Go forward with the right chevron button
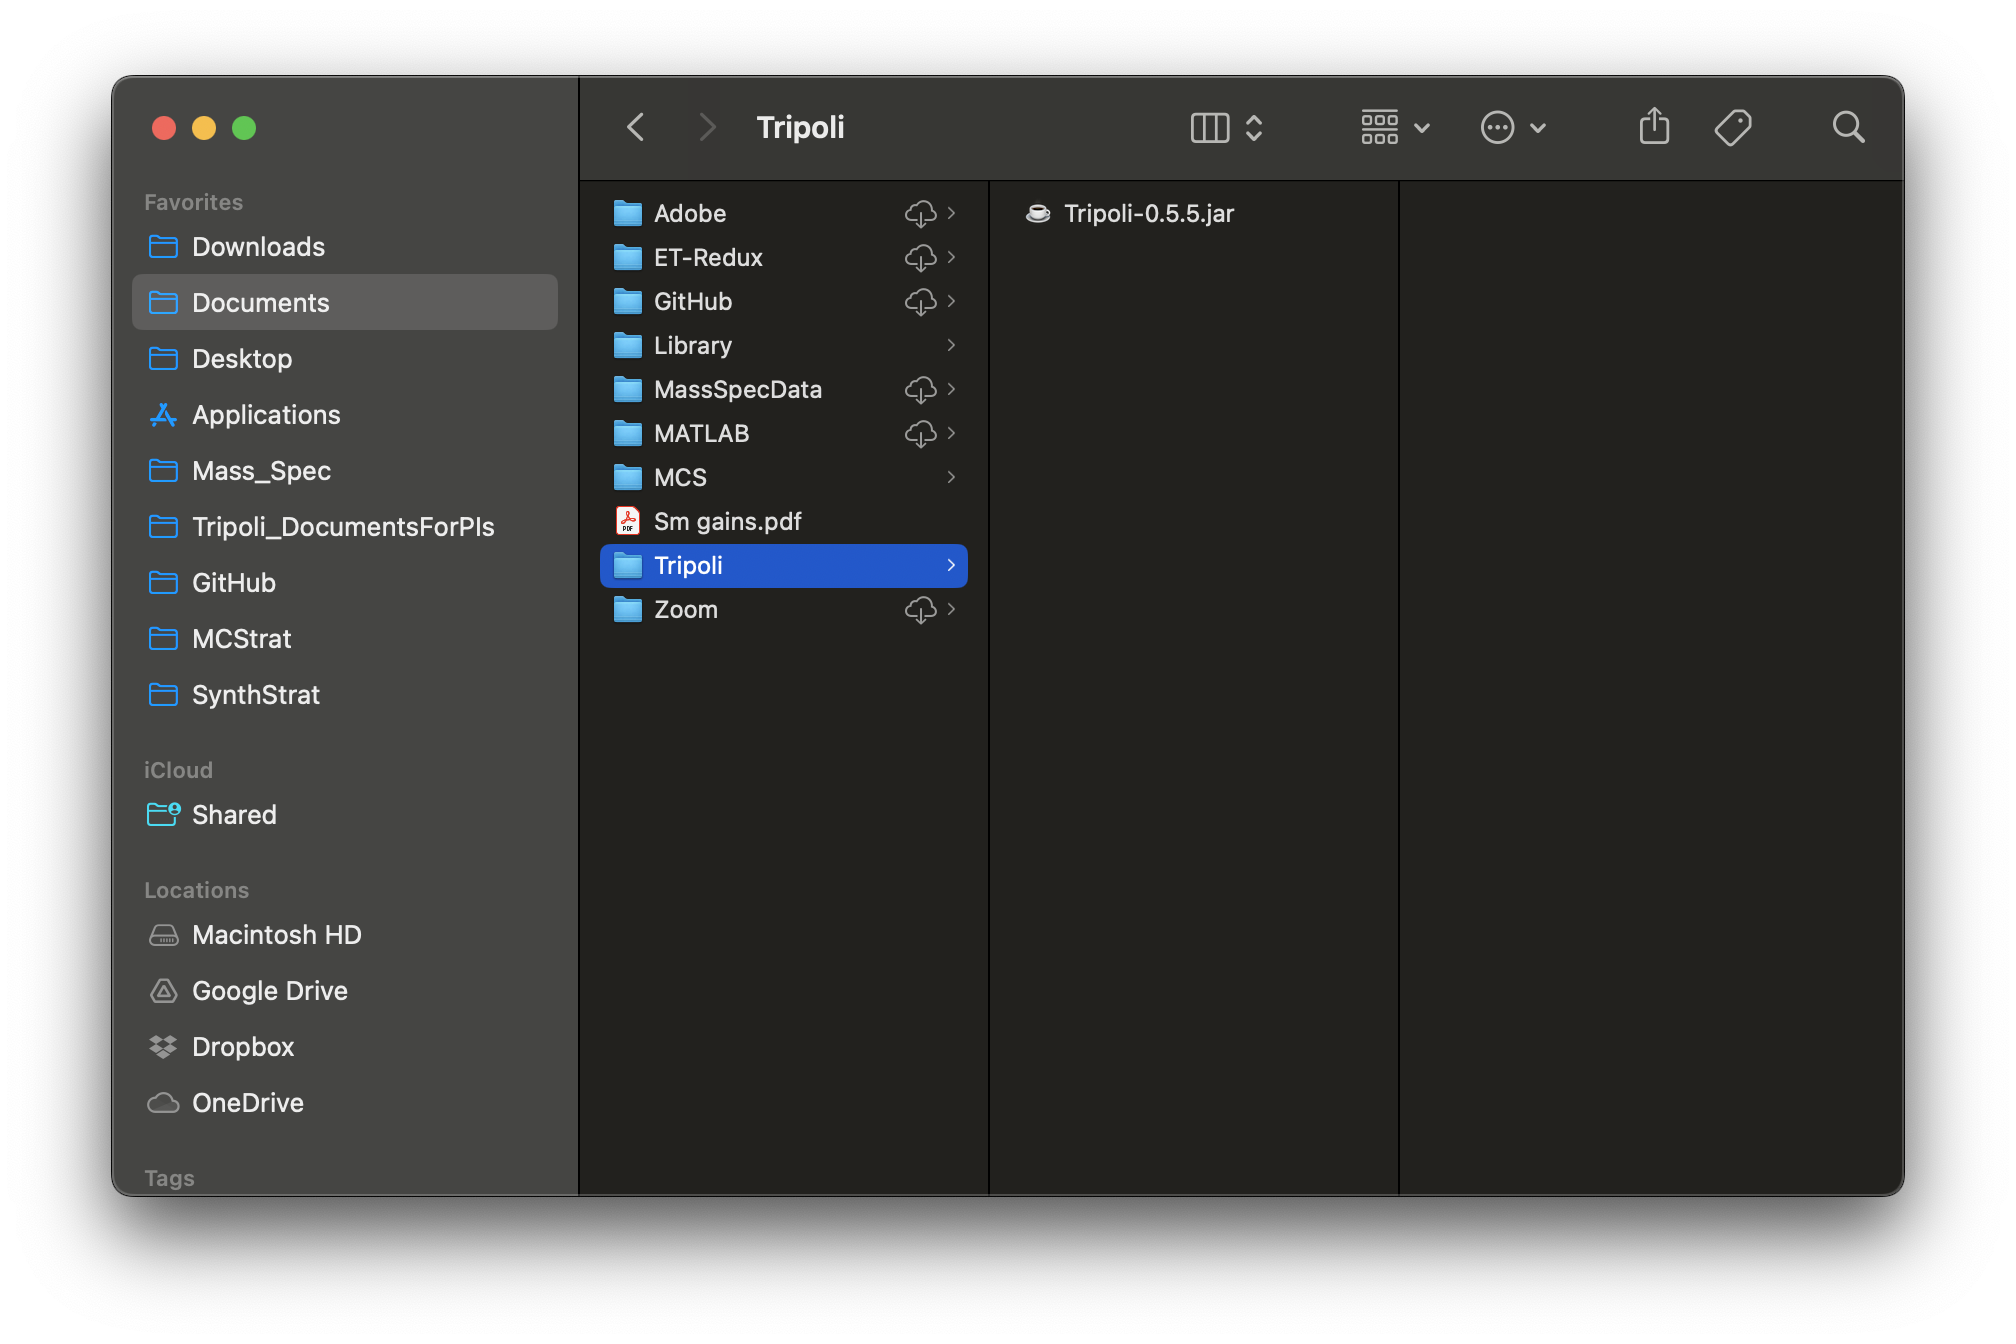2016x1344 pixels. pos(707,127)
